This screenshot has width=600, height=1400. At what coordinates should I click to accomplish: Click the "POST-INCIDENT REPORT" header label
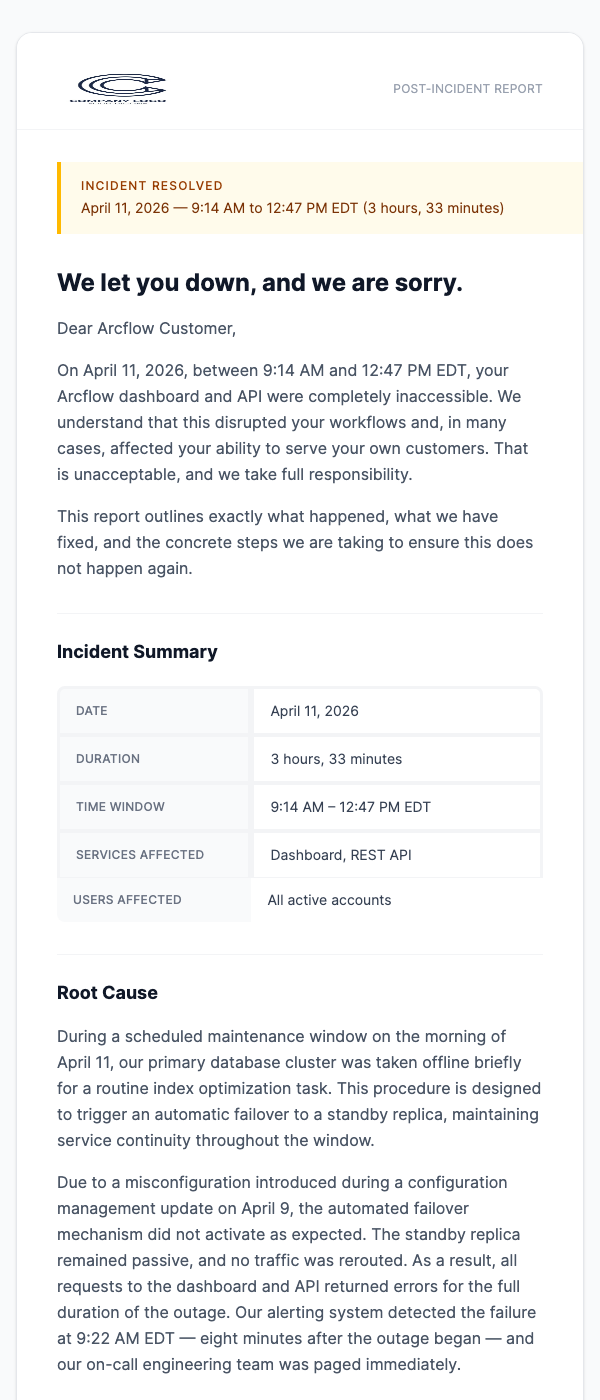(468, 89)
